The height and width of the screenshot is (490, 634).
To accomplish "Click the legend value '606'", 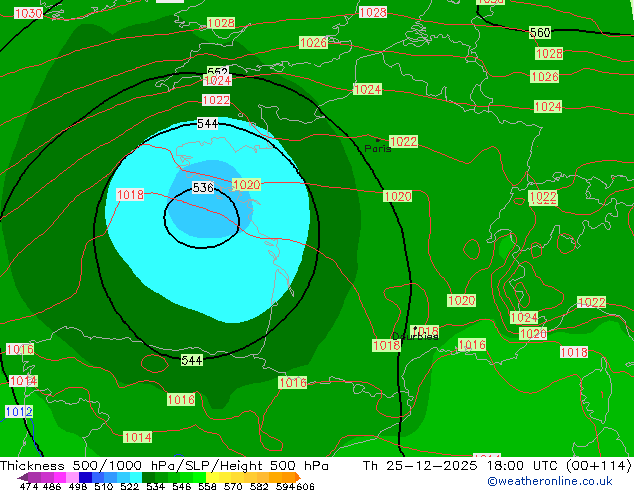I will 305,486.
